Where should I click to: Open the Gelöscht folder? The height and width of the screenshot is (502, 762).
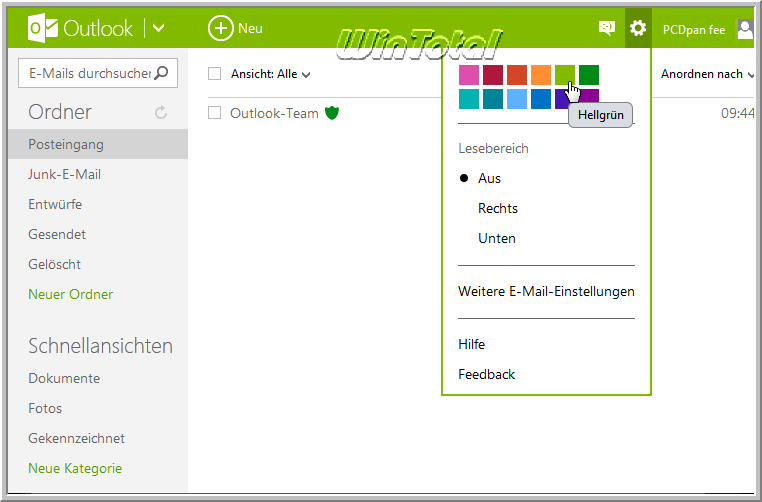click(54, 264)
